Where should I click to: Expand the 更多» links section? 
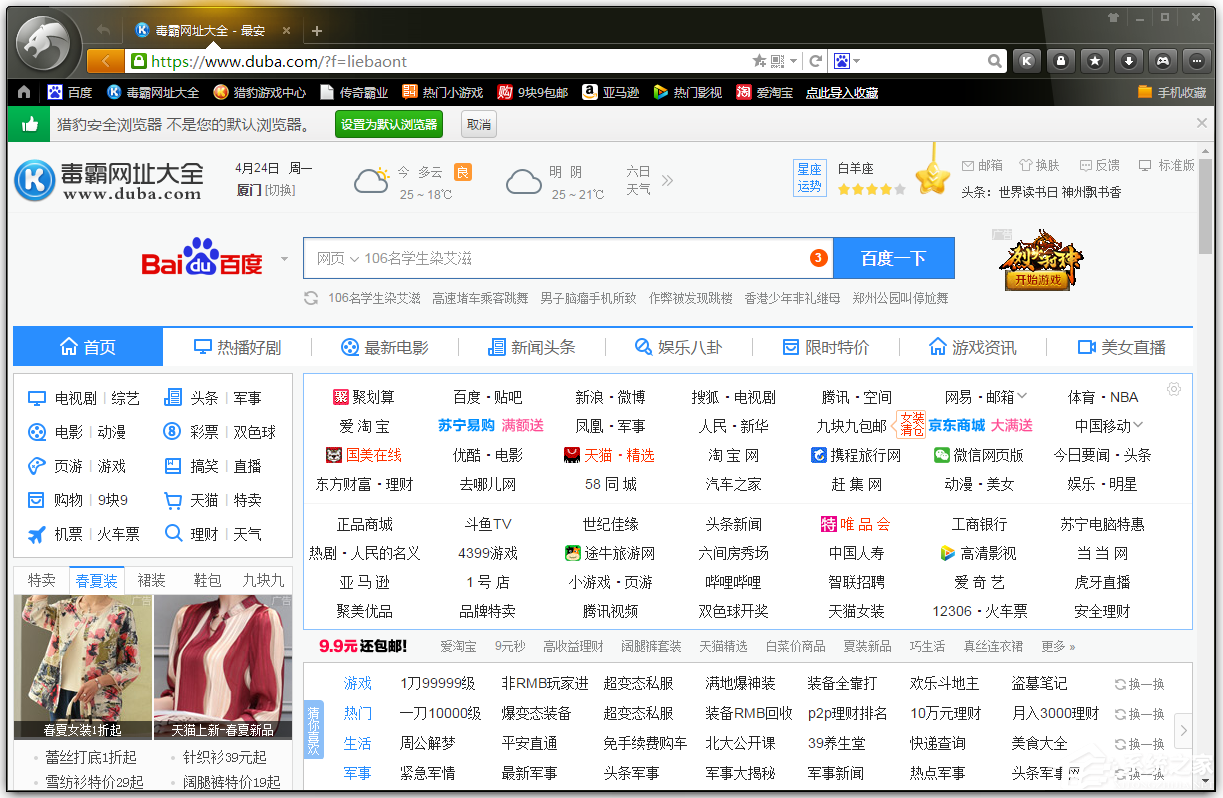(x=1057, y=646)
